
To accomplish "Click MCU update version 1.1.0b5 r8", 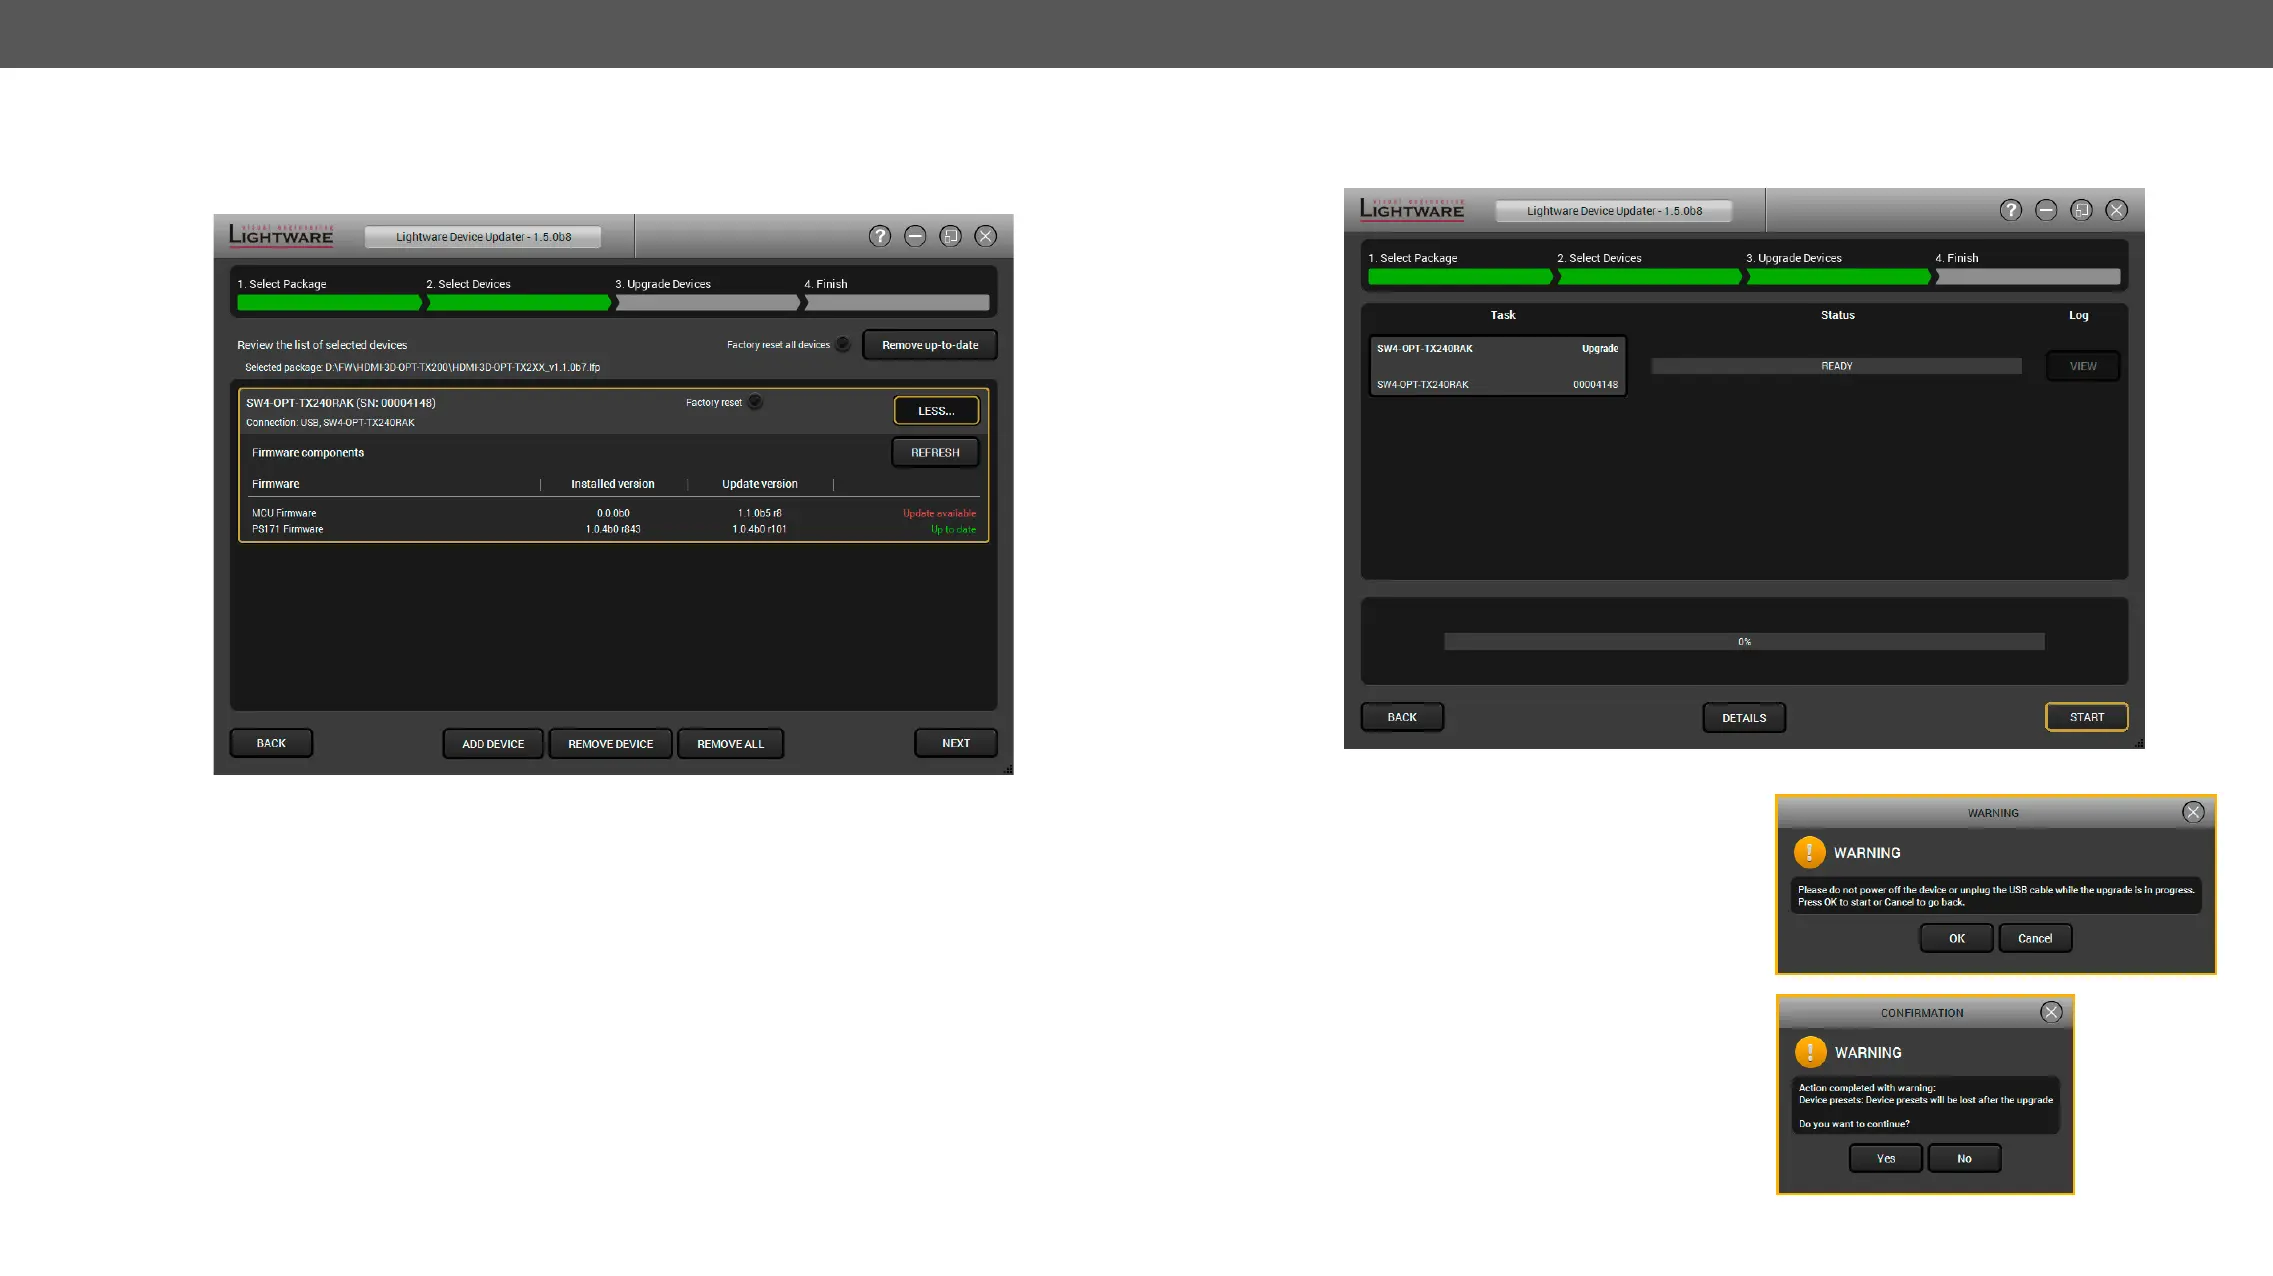I will (760, 513).
